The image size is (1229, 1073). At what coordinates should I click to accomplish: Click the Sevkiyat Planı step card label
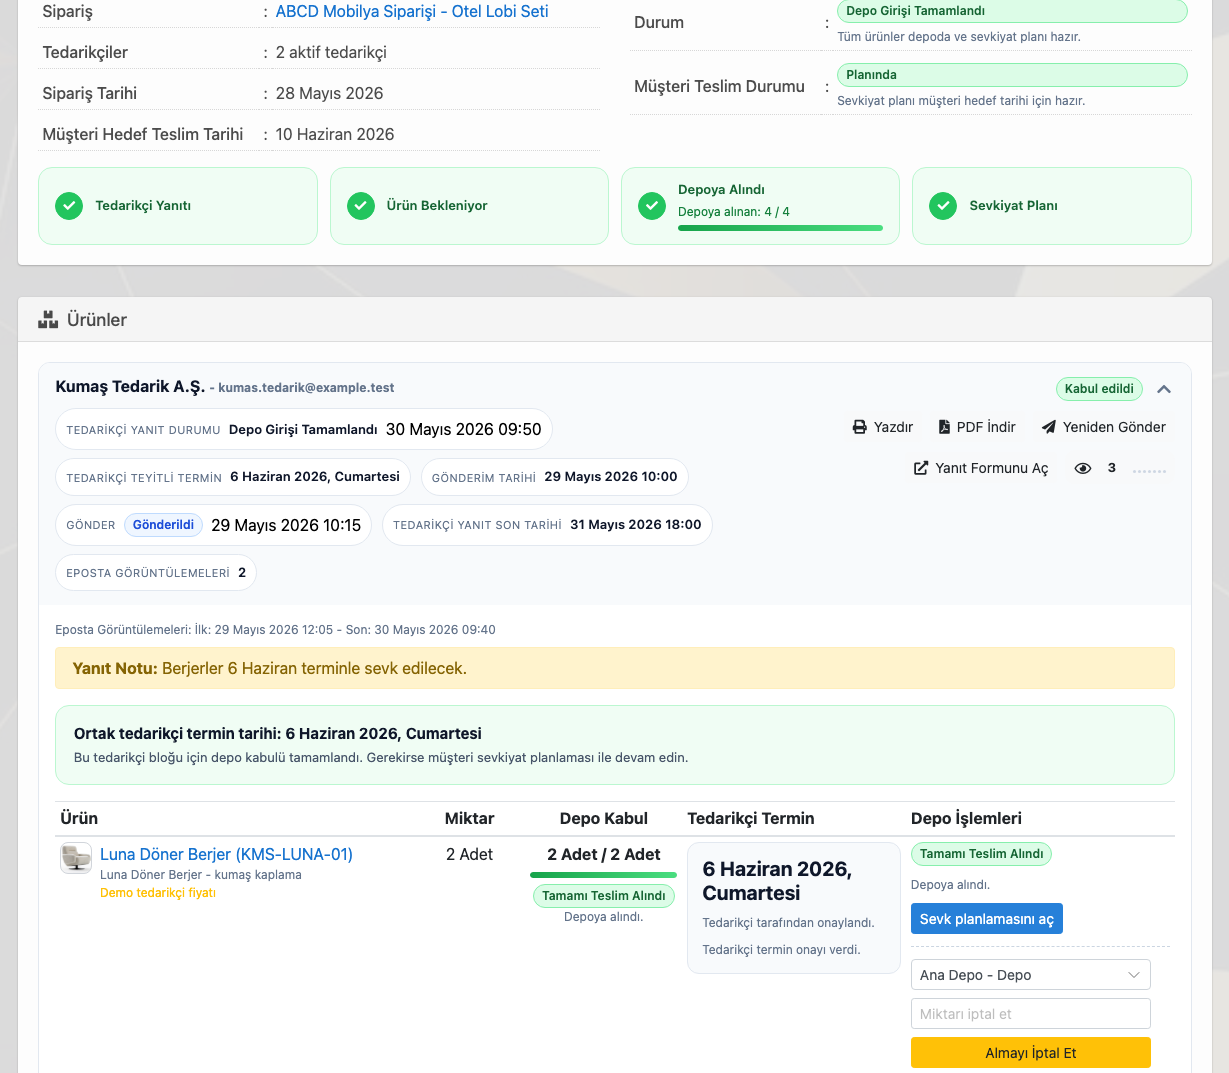[x=1013, y=206]
